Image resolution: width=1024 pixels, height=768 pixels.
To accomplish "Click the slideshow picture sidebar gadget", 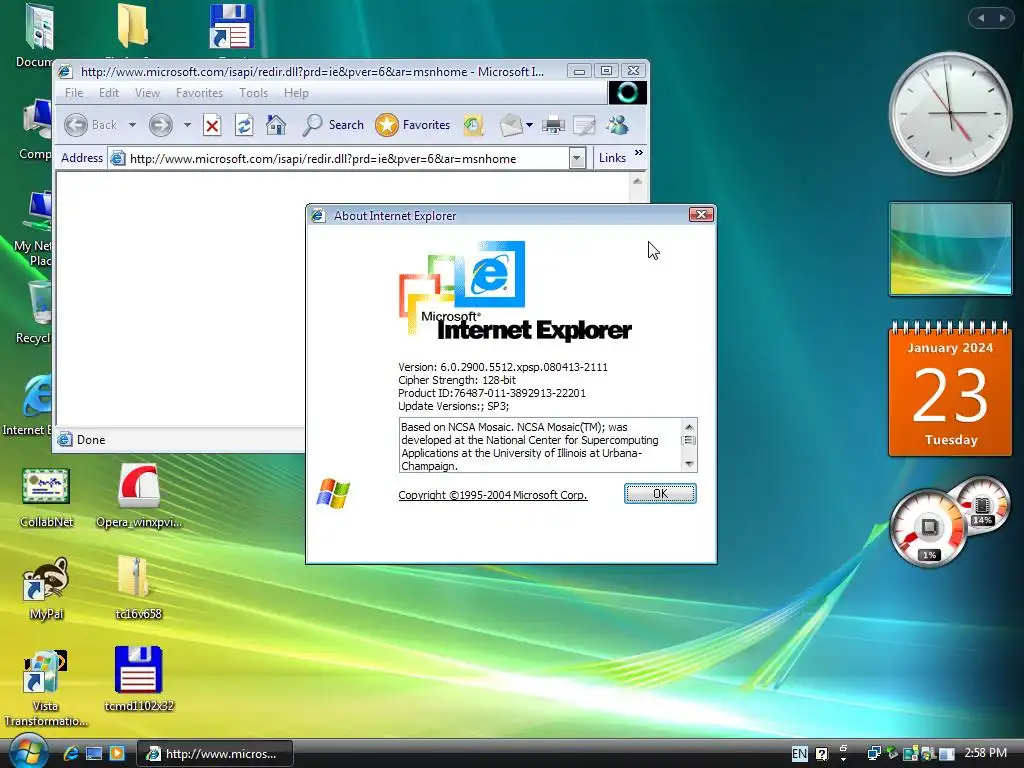I will (x=950, y=249).
